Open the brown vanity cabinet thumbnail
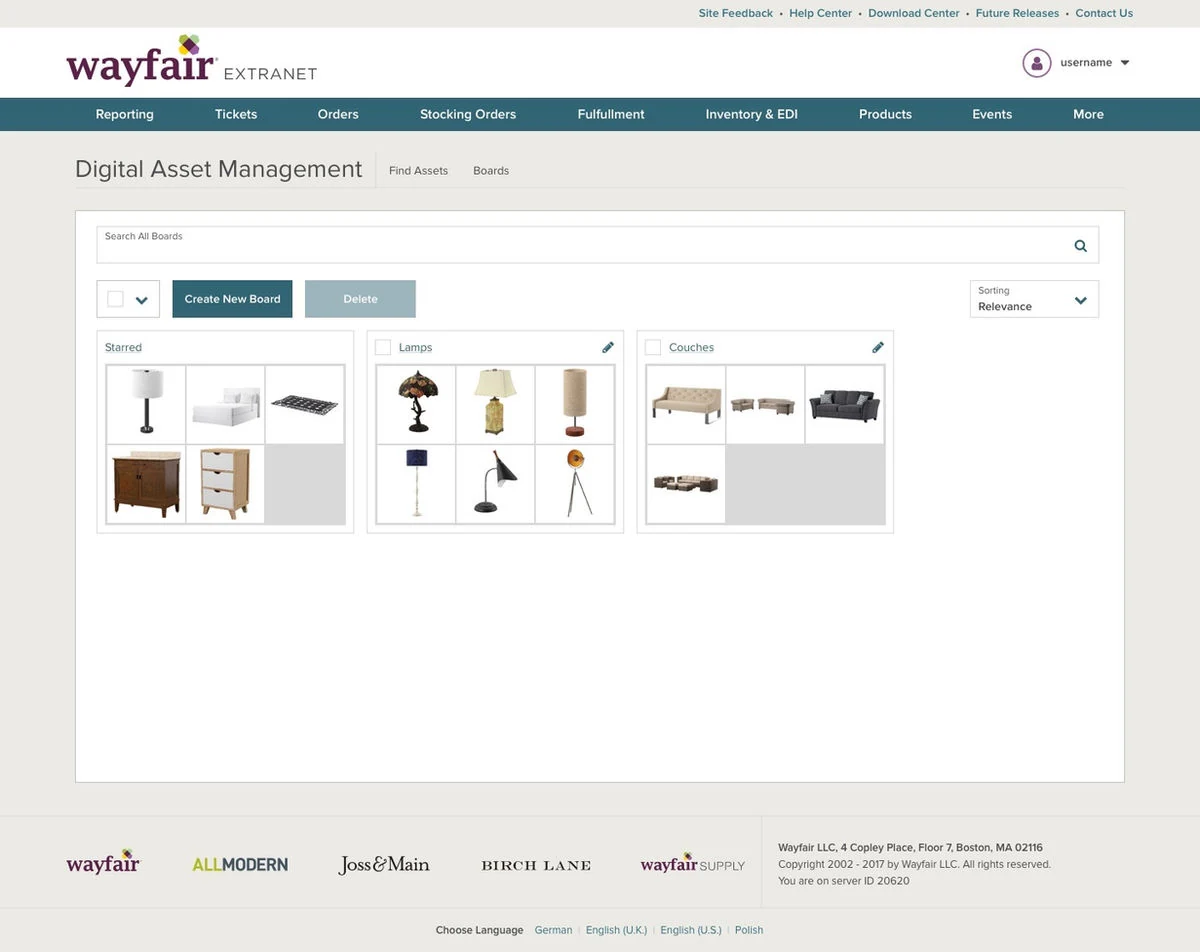The image size is (1200, 952). tap(146, 484)
